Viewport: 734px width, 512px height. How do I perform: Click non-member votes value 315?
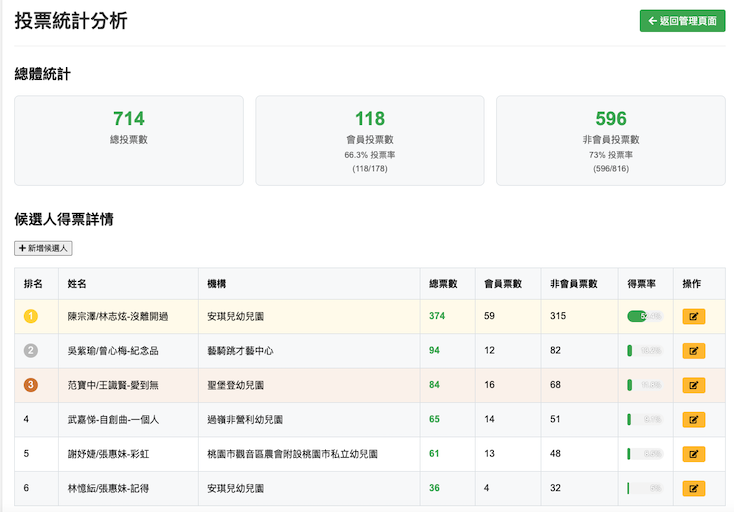coord(558,316)
